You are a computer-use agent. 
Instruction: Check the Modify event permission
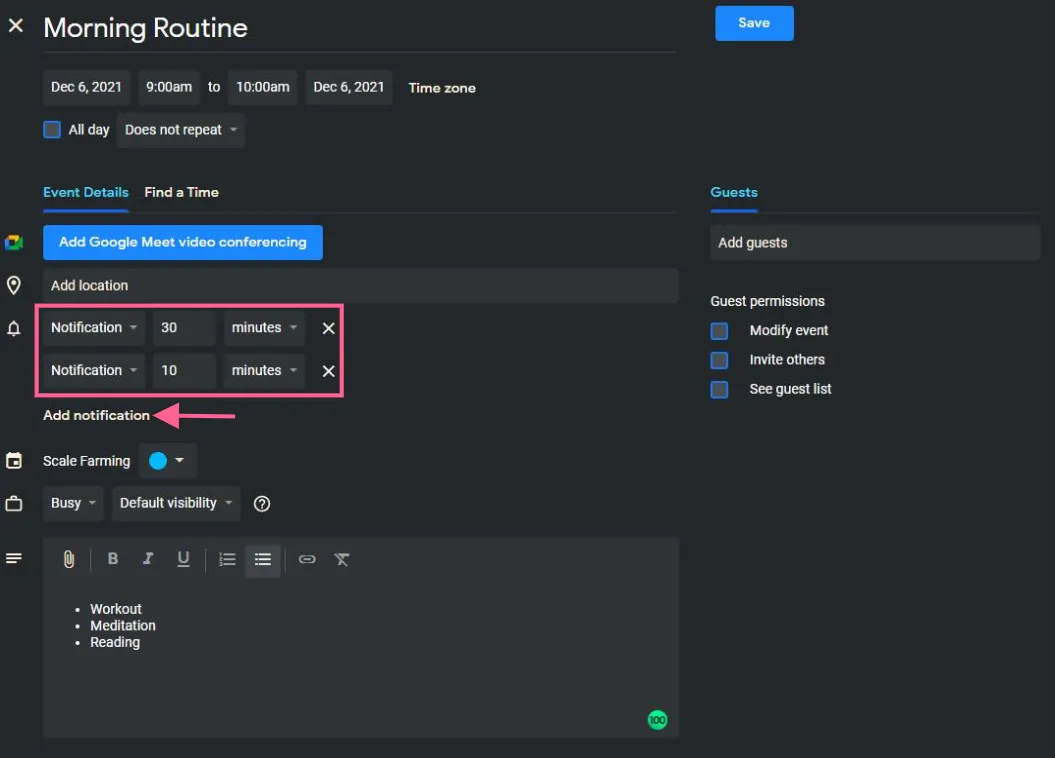point(719,331)
